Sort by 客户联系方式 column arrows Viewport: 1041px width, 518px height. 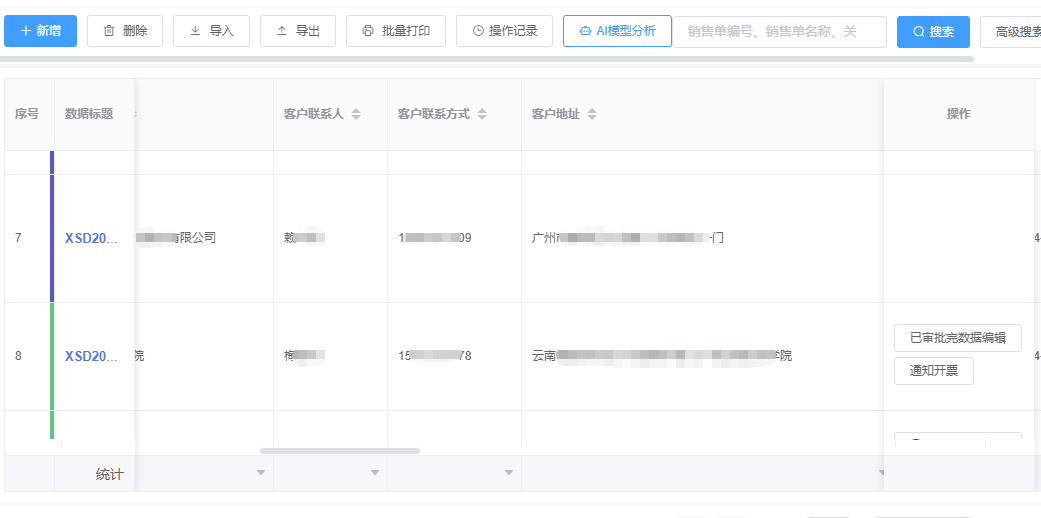click(x=482, y=114)
